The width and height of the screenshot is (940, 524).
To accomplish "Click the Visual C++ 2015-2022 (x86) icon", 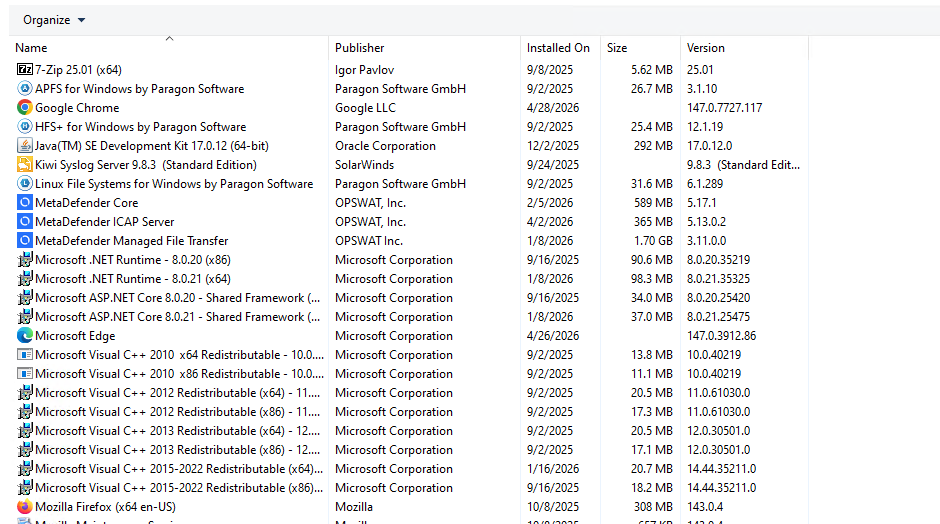I will [x=25, y=487].
